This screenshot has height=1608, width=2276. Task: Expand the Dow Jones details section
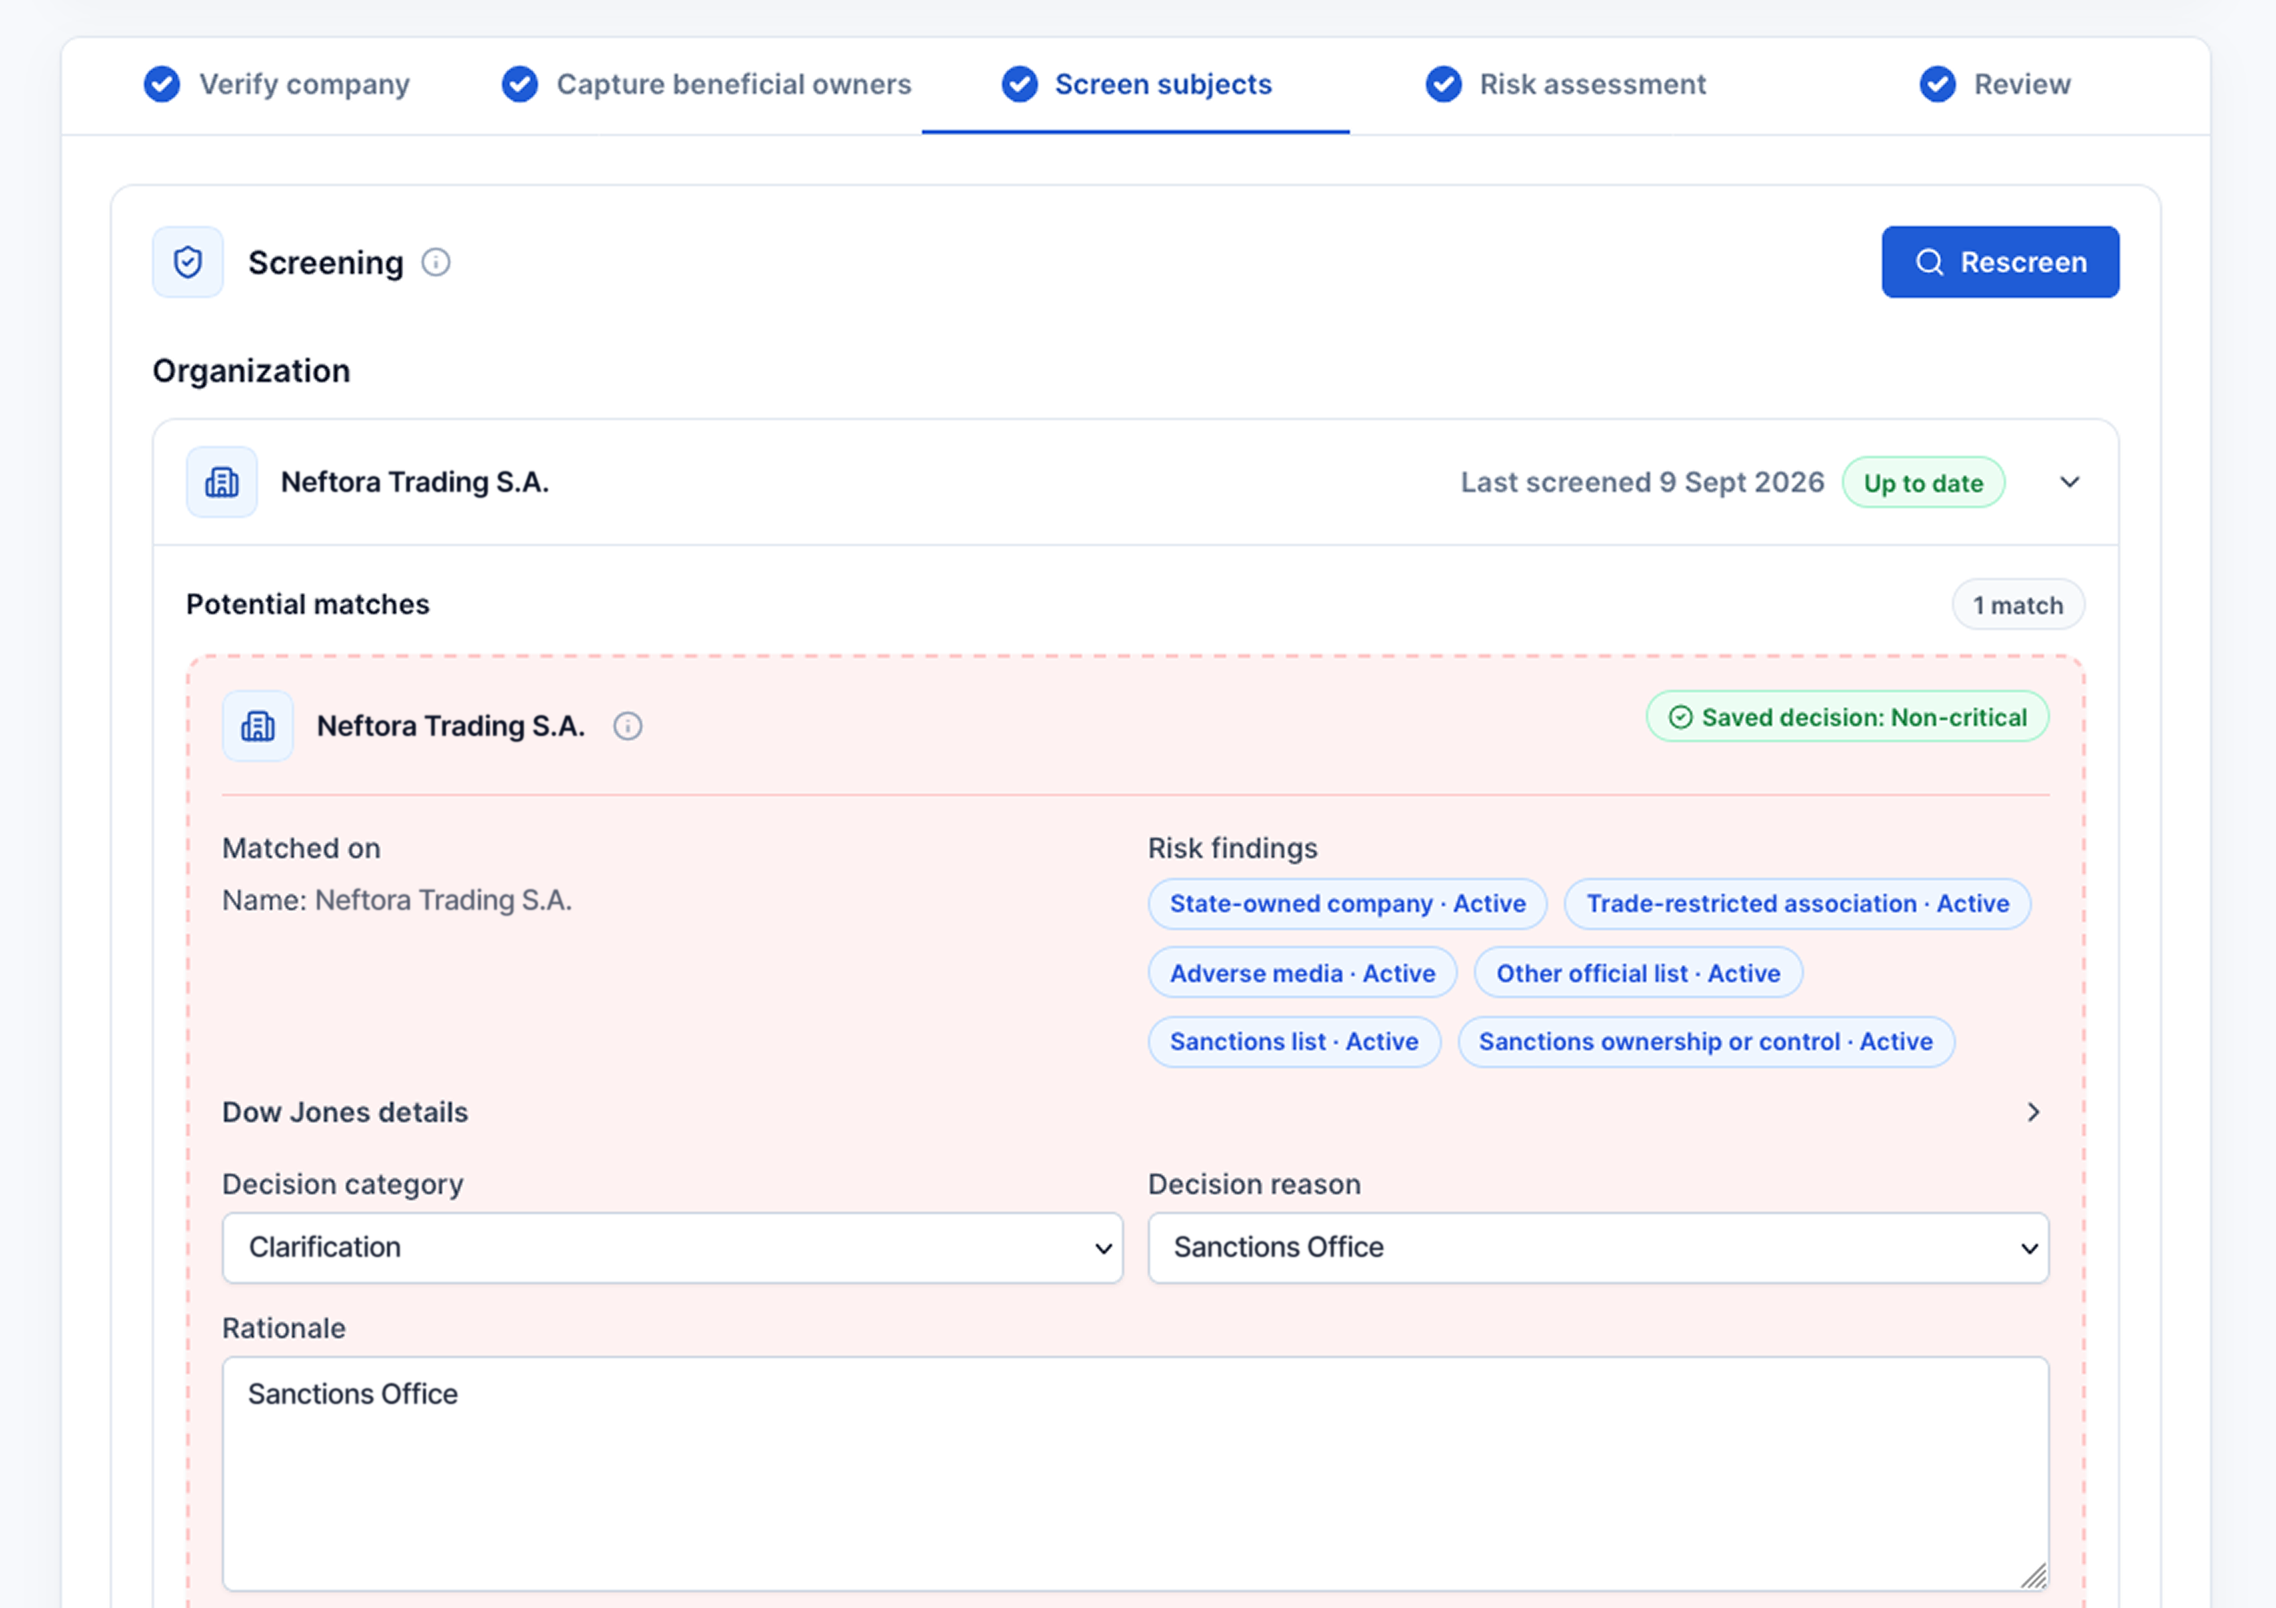[1135, 1112]
